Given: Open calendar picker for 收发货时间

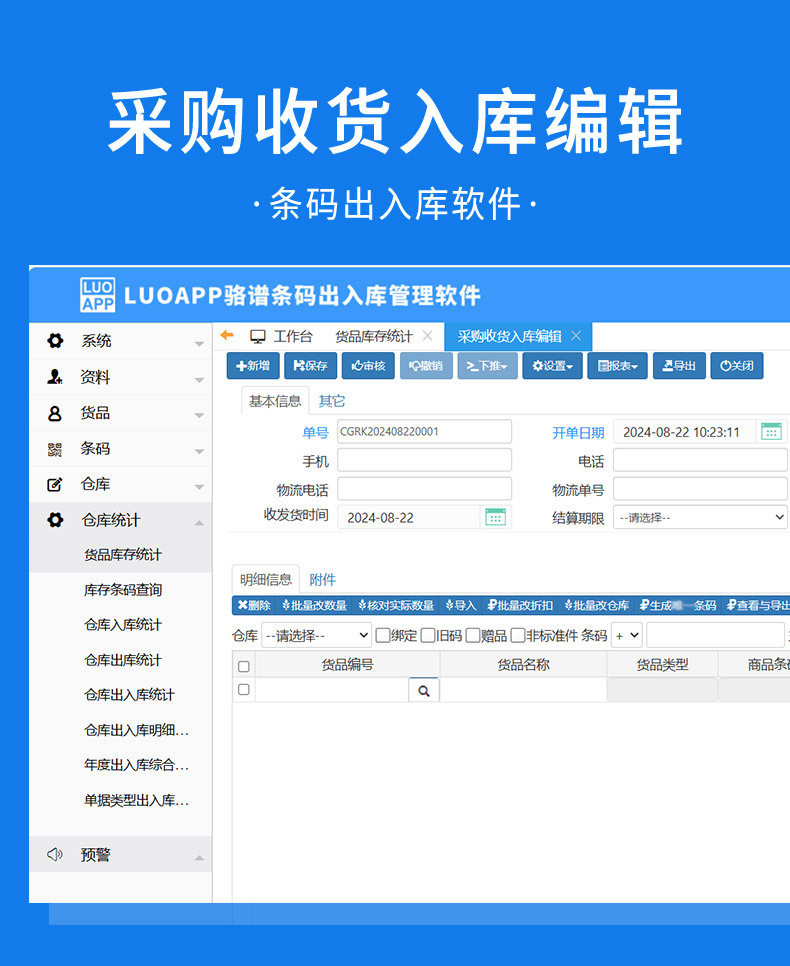Looking at the screenshot, I should click(495, 517).
